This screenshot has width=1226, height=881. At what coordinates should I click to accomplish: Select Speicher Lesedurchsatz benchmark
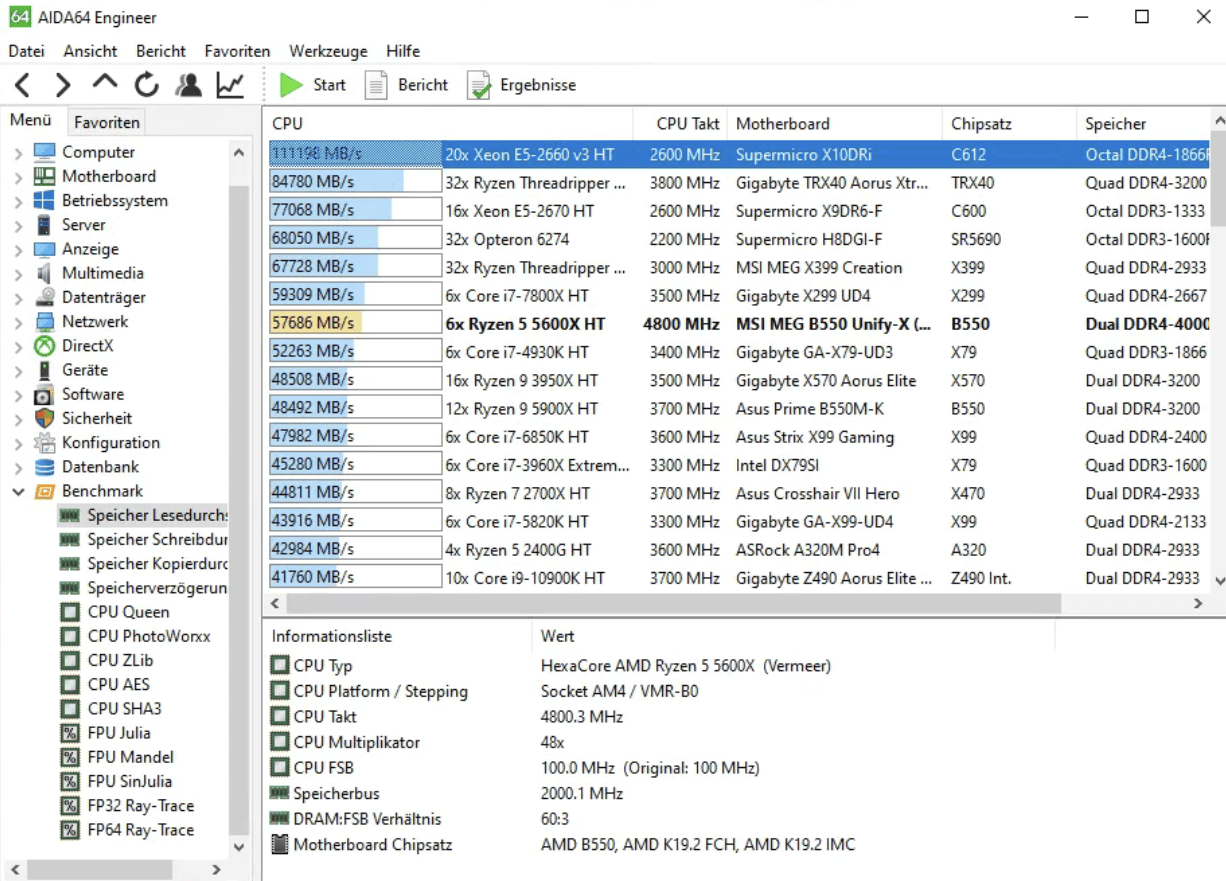point(143,515)
